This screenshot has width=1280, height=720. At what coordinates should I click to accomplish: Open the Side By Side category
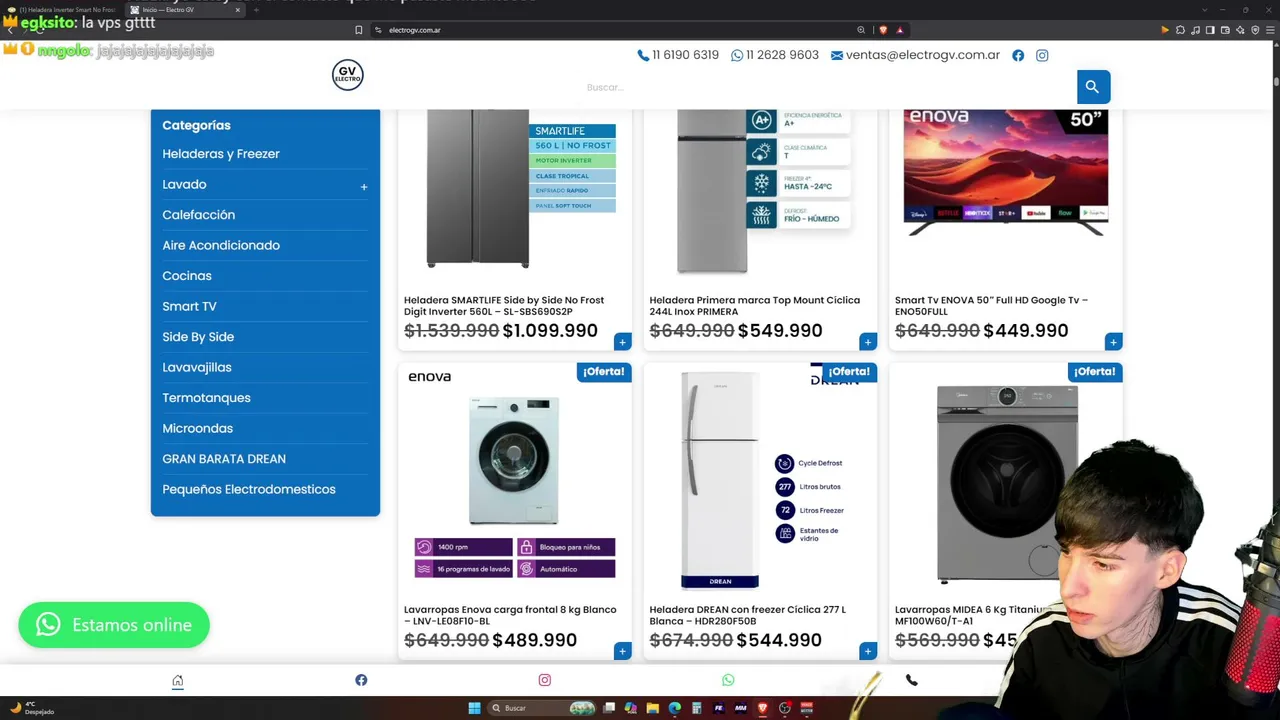[198, 337]
